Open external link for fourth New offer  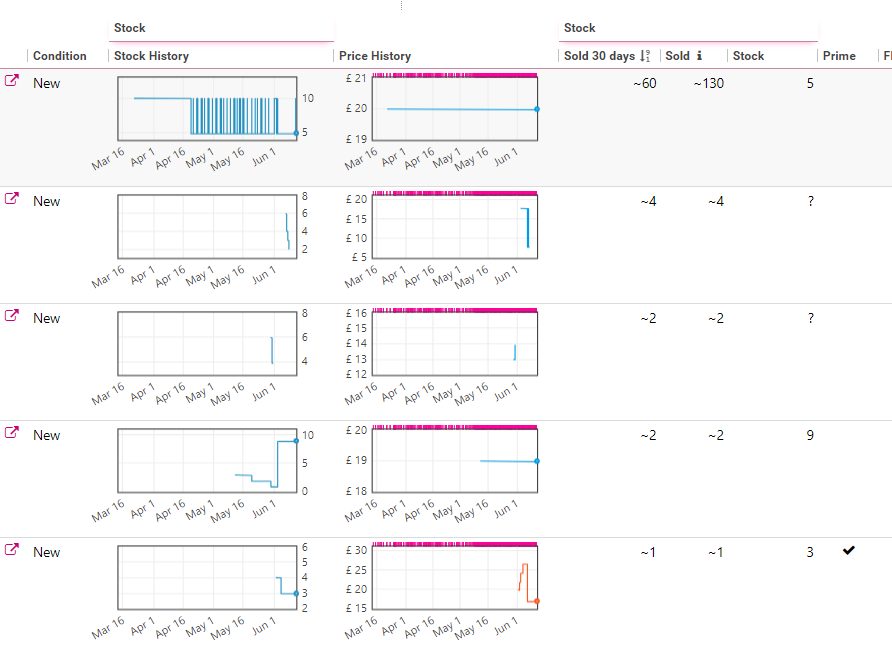coord(11,432)
